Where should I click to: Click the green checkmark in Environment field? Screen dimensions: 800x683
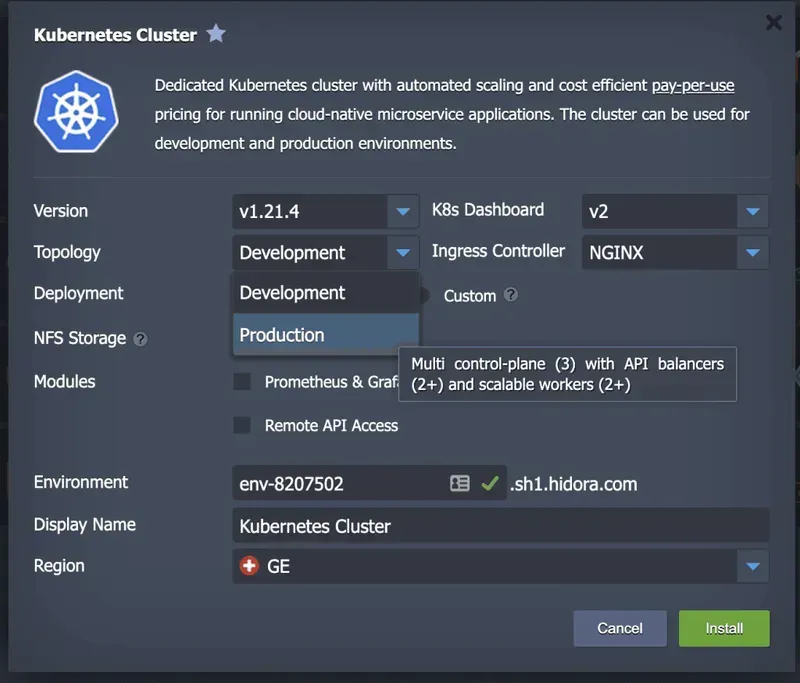[489, 483]
